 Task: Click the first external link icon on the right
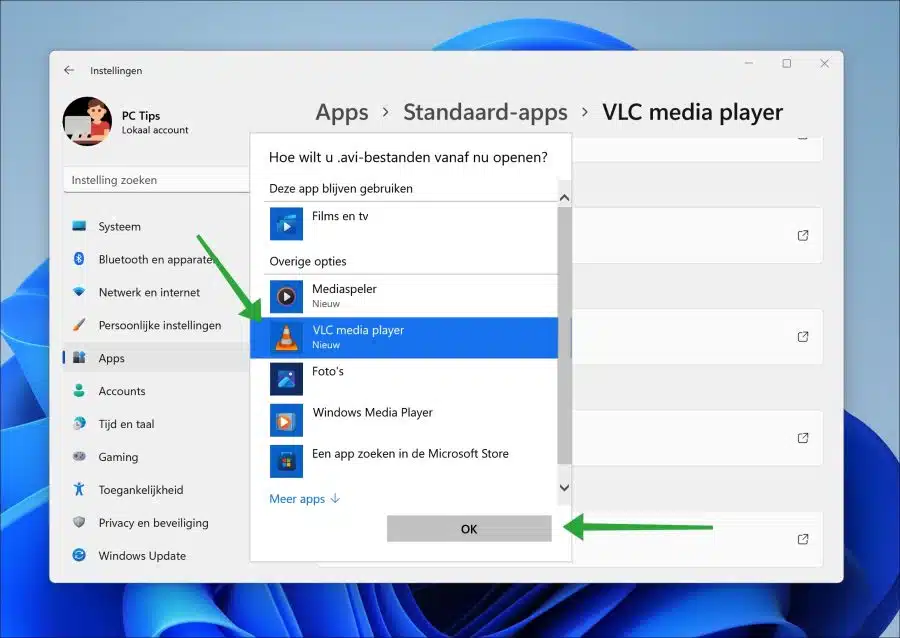click(x=803, y=235)
